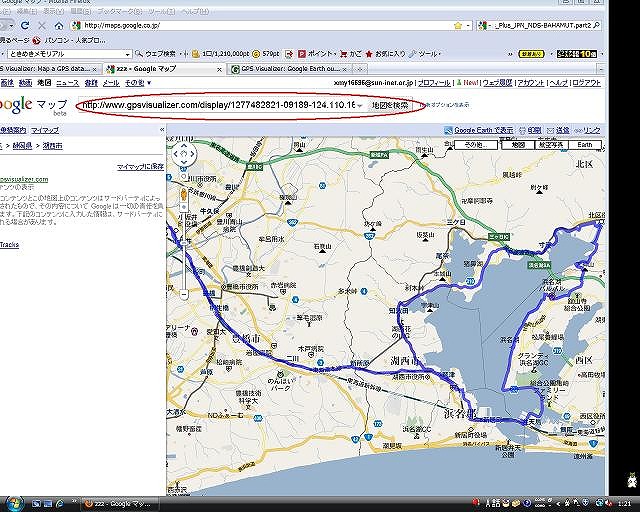
Task: Open the お気に入り red star toolbar item
Action: pos(386,54)
